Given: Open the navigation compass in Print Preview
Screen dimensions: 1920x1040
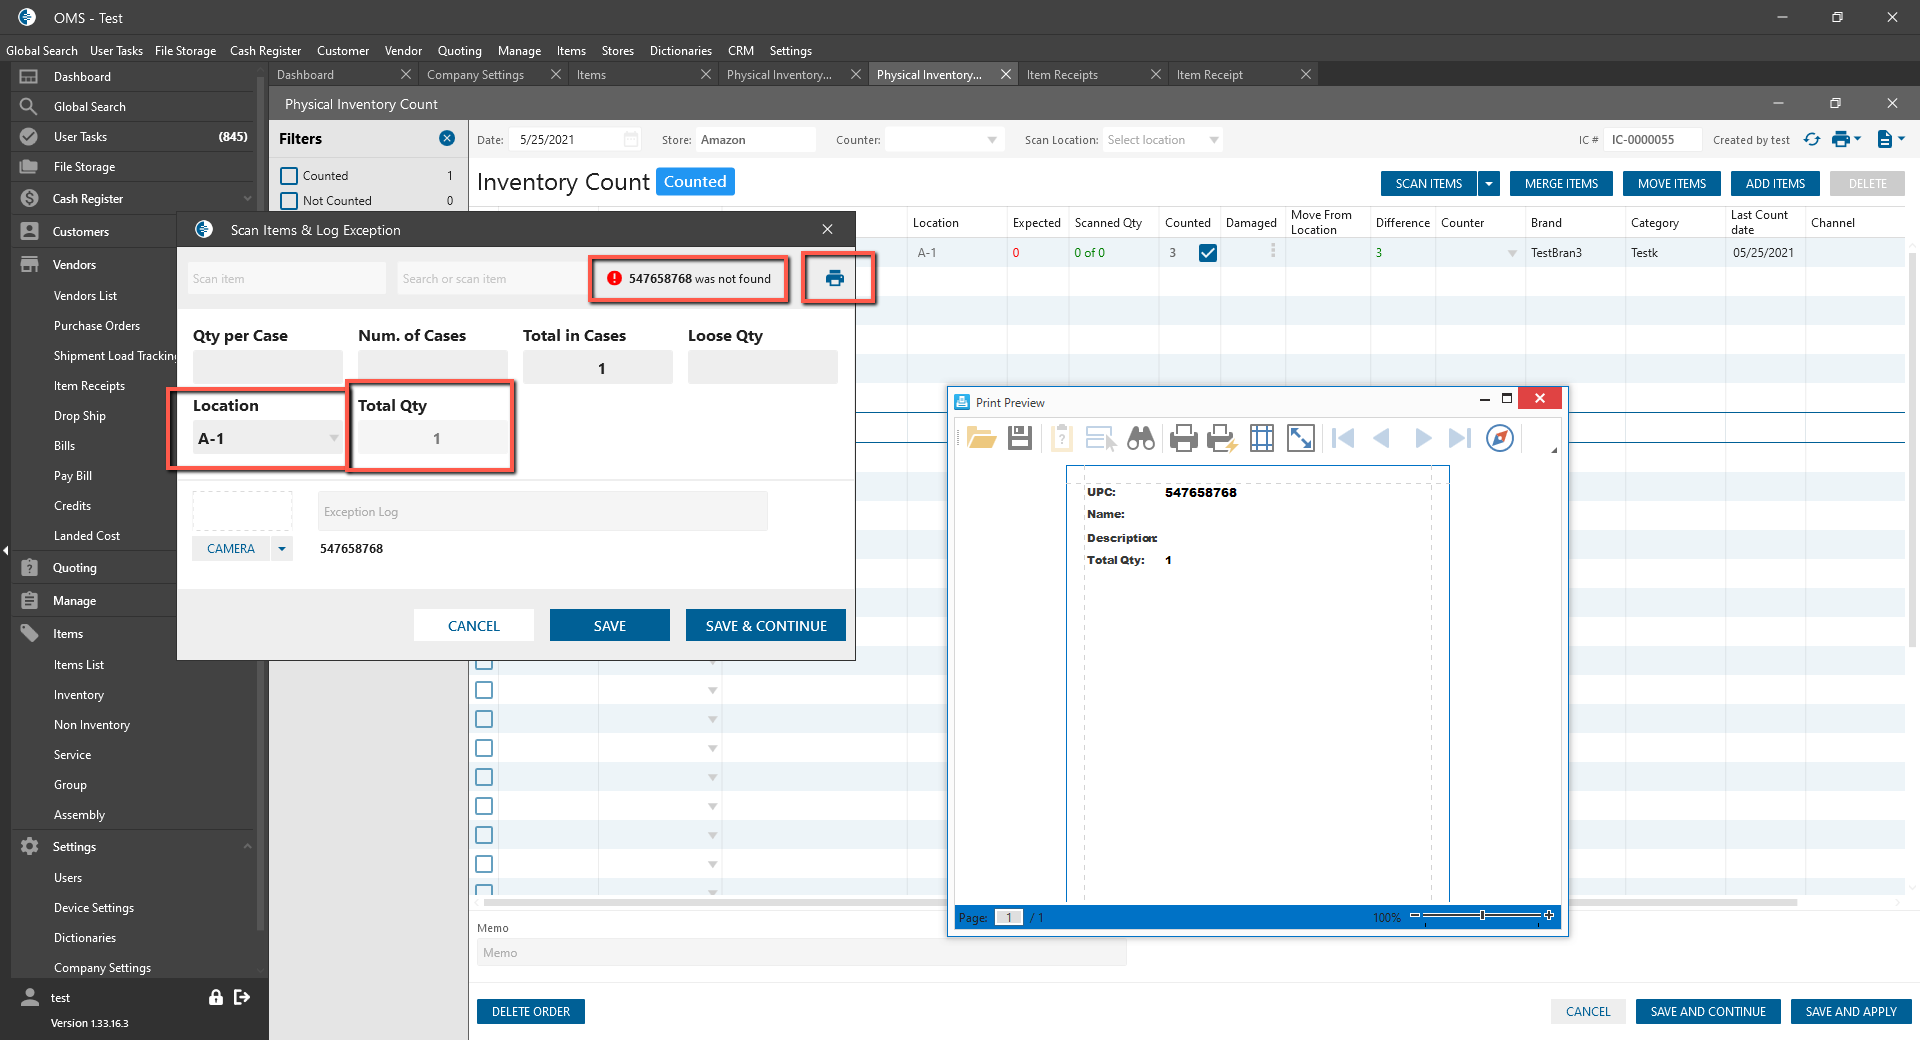Looking at the screenshot, I should [1500, 438].
